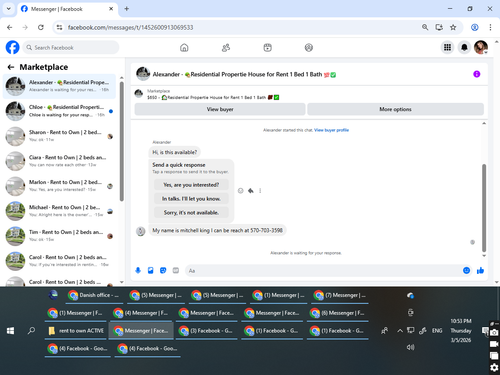Screen dimensions: 500x375
Task: Open Sharon Rent to Own conversation
Action: pos(59,136)
